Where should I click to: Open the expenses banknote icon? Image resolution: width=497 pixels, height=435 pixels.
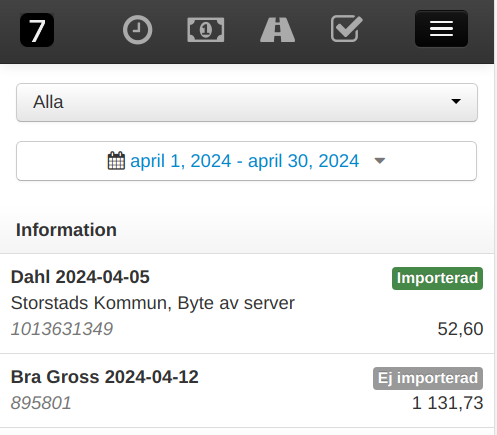[206, 30]
